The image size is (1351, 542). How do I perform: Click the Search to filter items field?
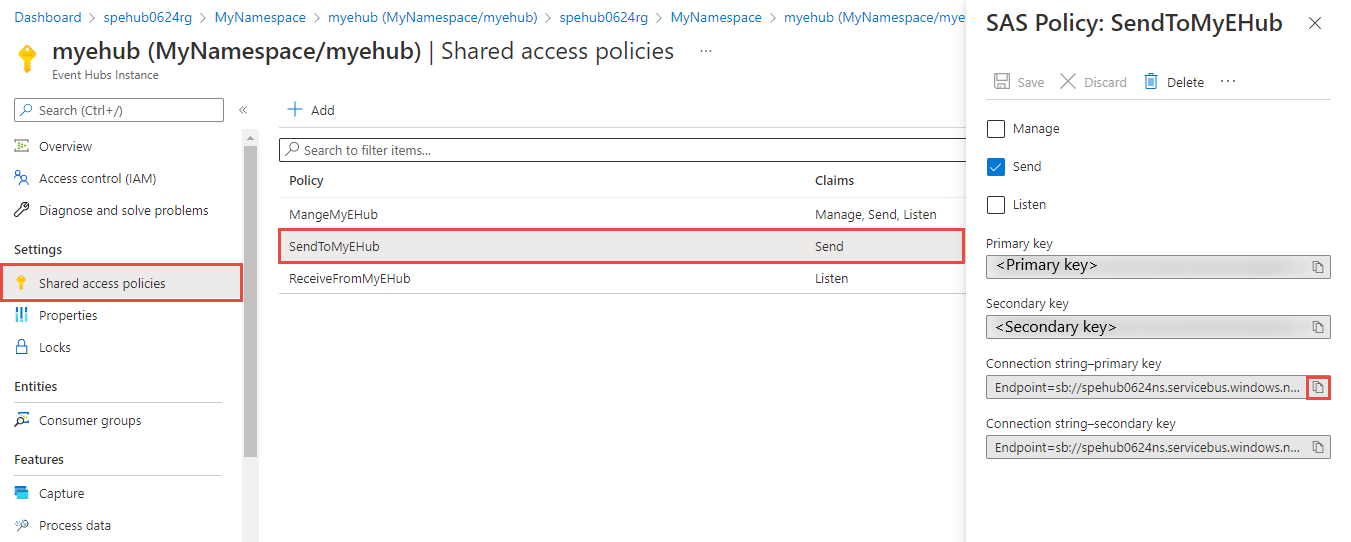pyautogui.click(x=620, y=150)
